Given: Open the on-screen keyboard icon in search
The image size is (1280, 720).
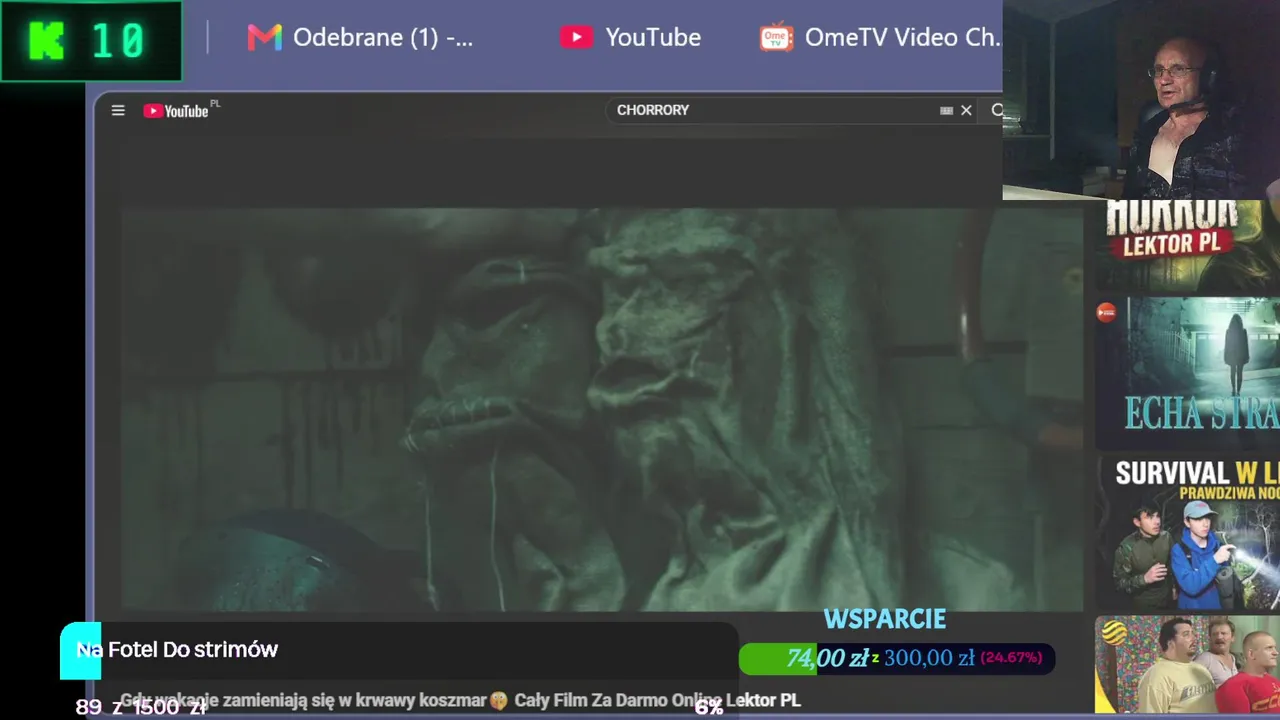Looking at the screenshot, I should [946, 111].
